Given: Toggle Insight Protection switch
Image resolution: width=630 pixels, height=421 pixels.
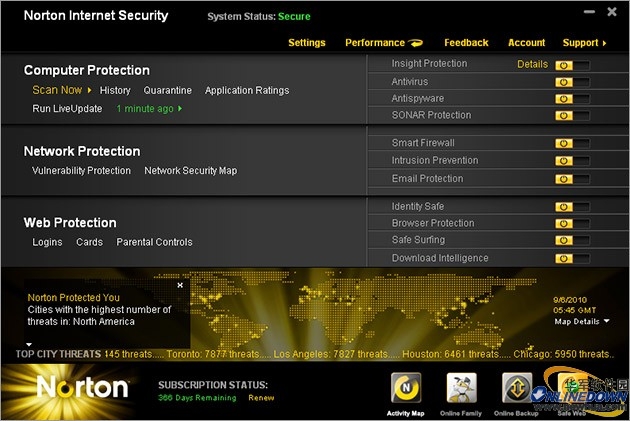Looking at the screenshot, I should point(572,65).
